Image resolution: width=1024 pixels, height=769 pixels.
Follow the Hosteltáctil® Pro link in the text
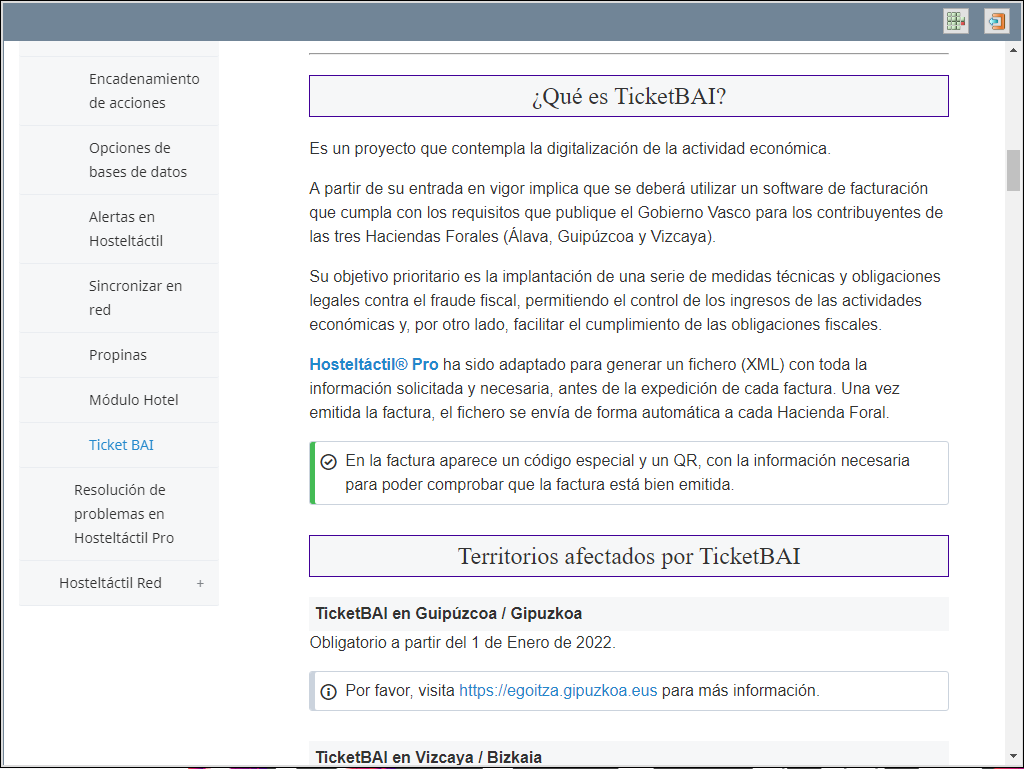pyautogui.click(x=373, y=364)
